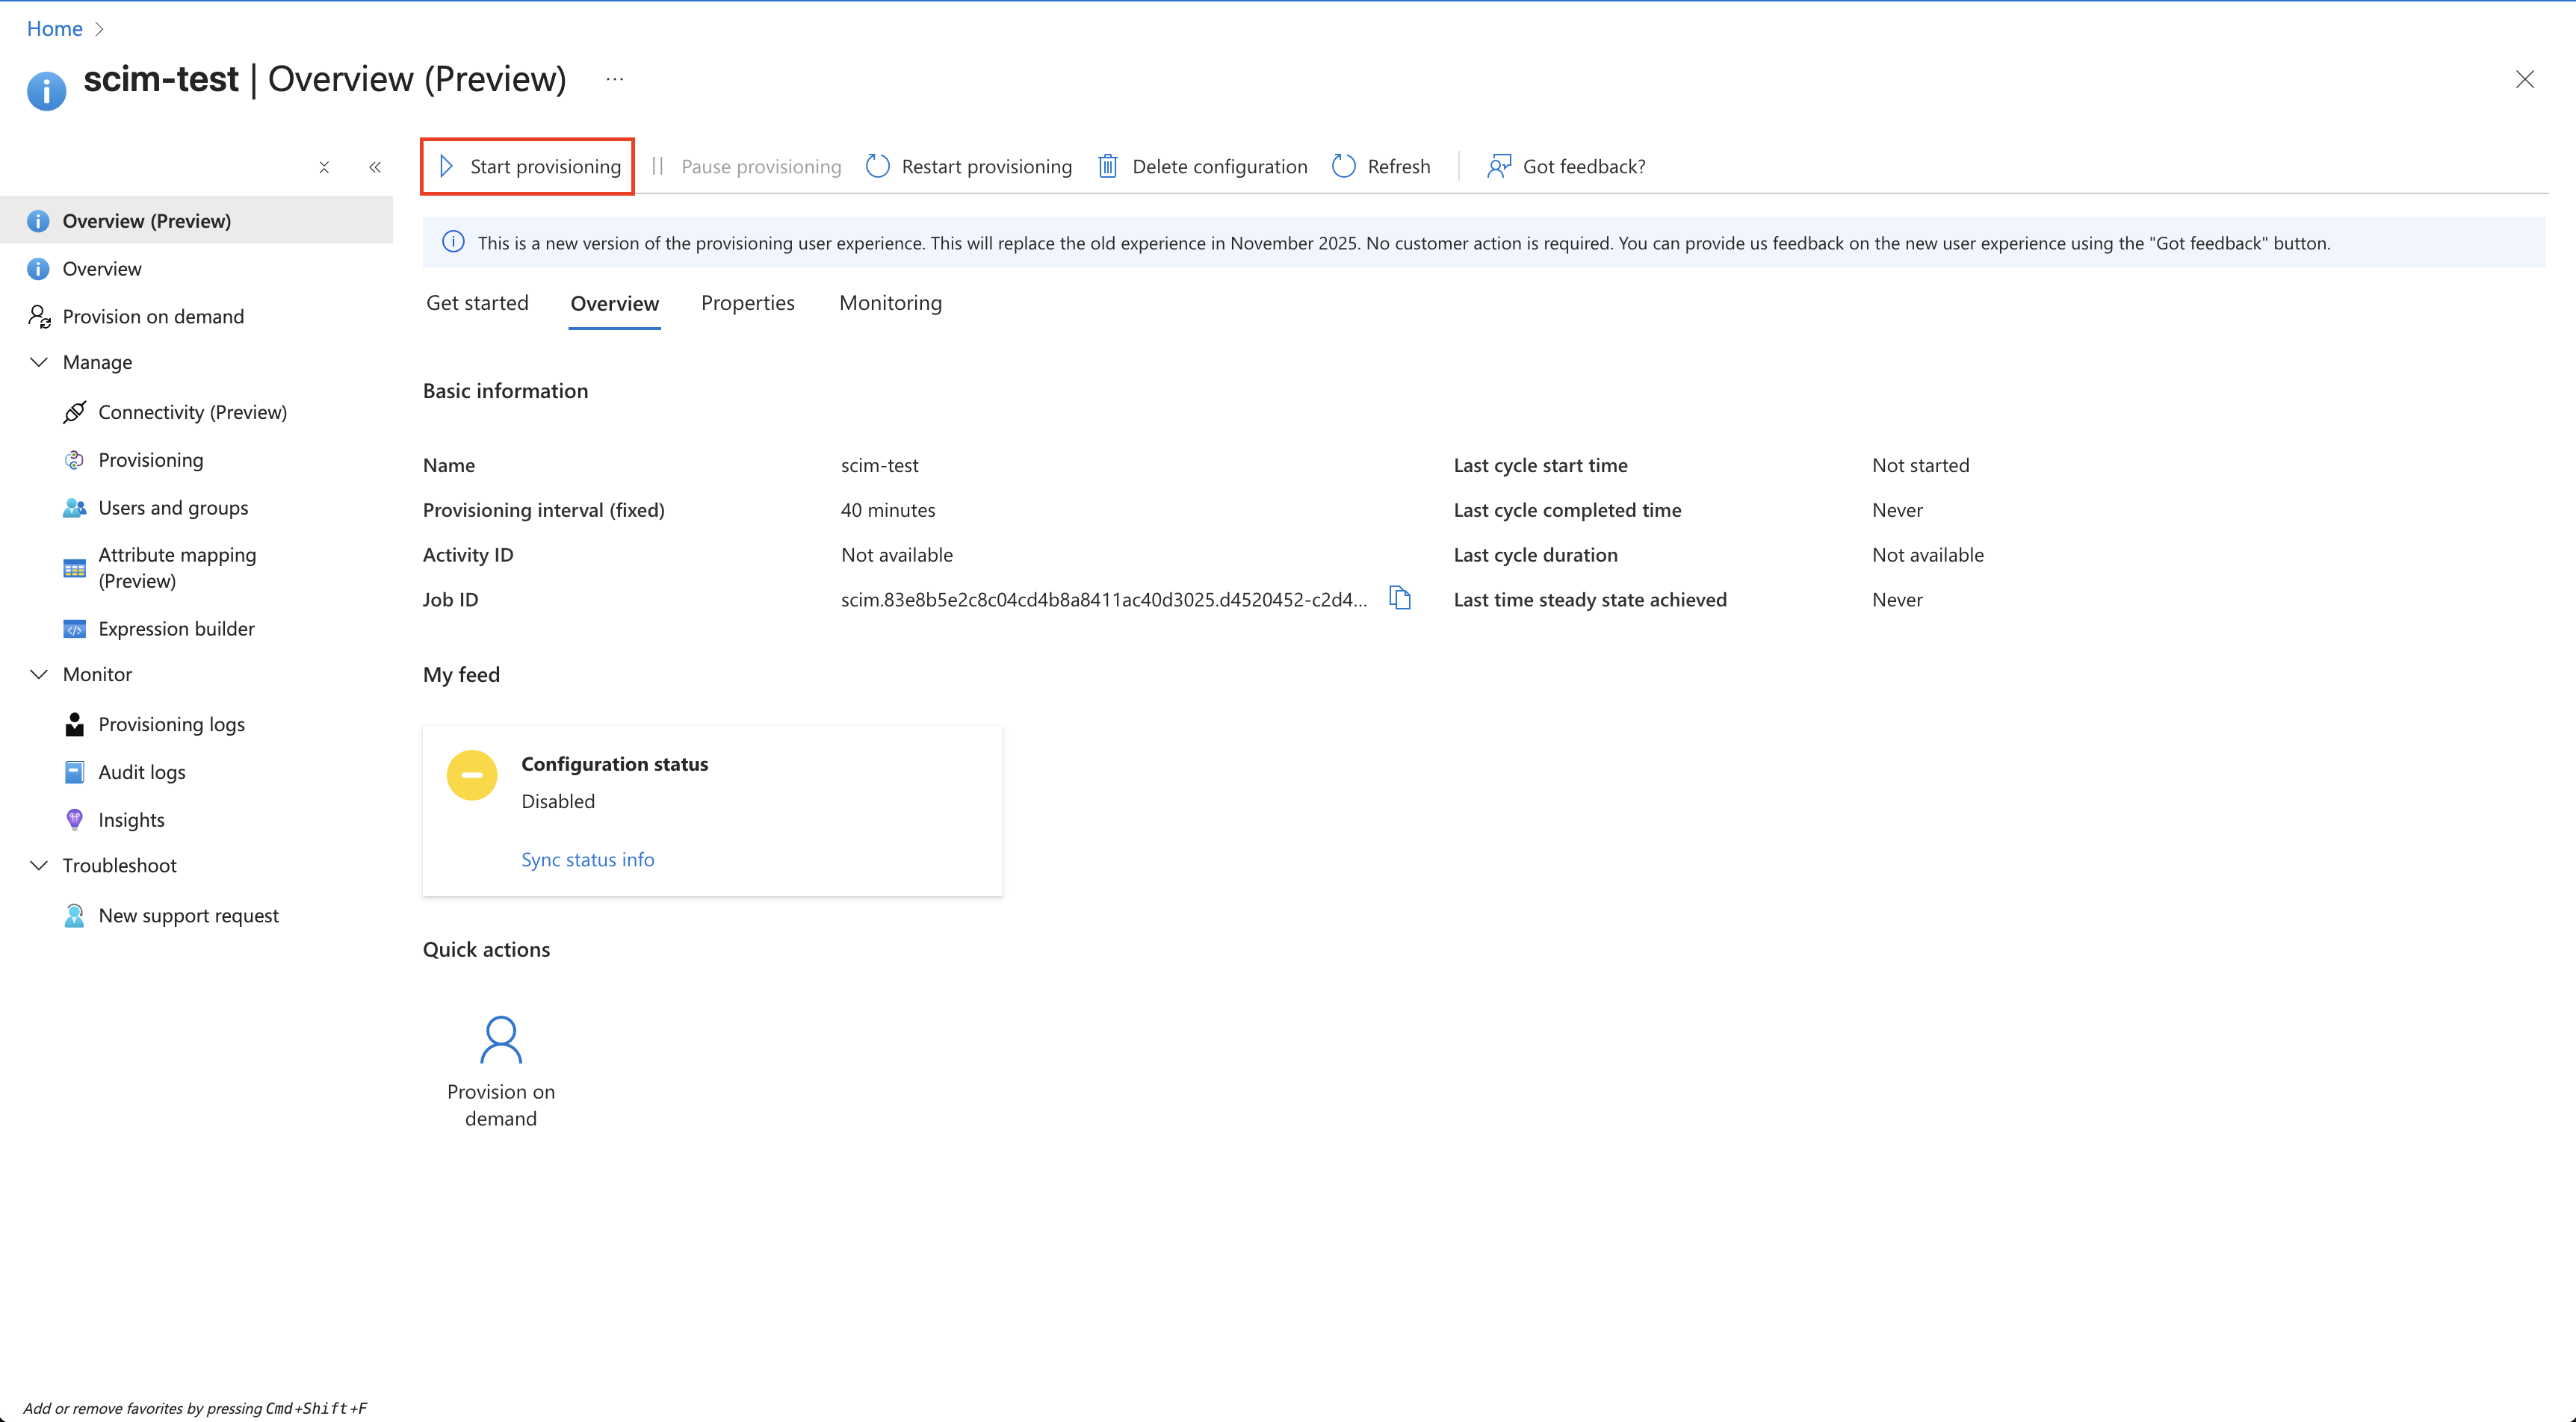Open Connectivity (Preview) plug icon item
Viewport: 2576px width, 1422px height.
pos(75,412)
